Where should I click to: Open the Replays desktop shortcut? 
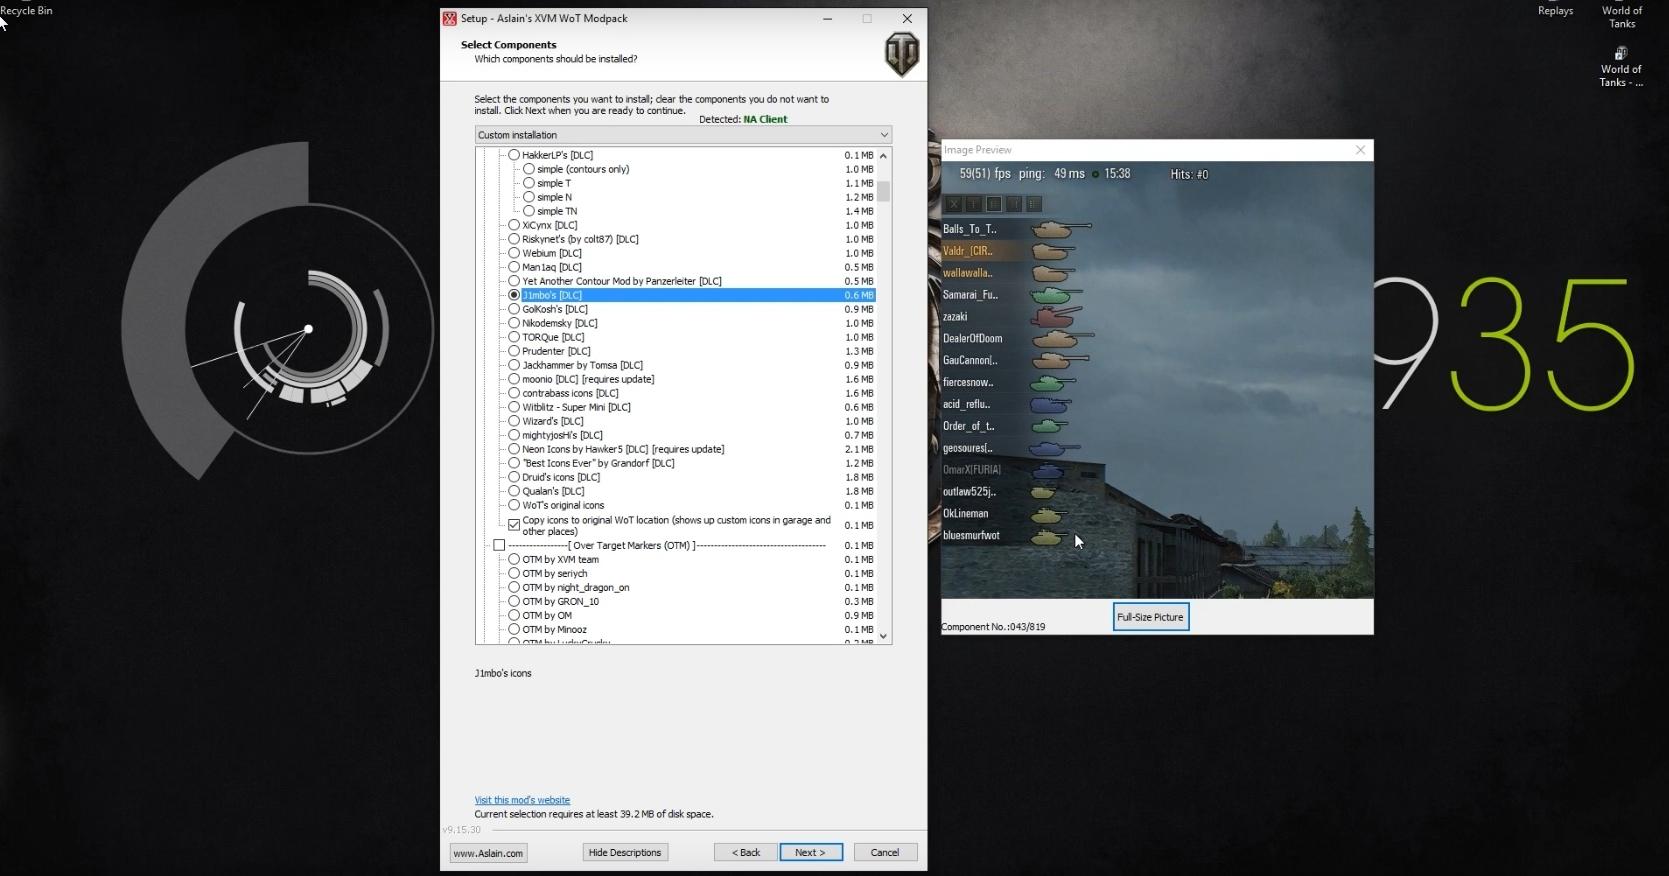tap(1555, 10)
